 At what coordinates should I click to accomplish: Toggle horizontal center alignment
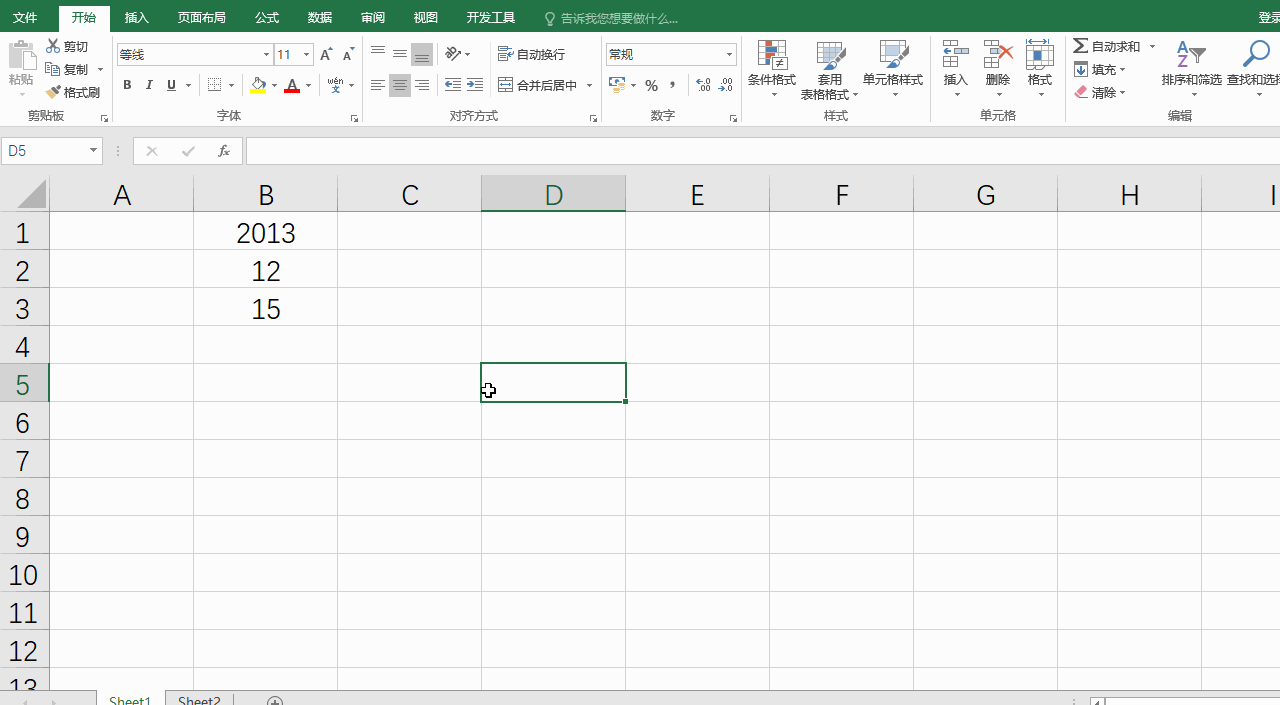click(400, 86)
